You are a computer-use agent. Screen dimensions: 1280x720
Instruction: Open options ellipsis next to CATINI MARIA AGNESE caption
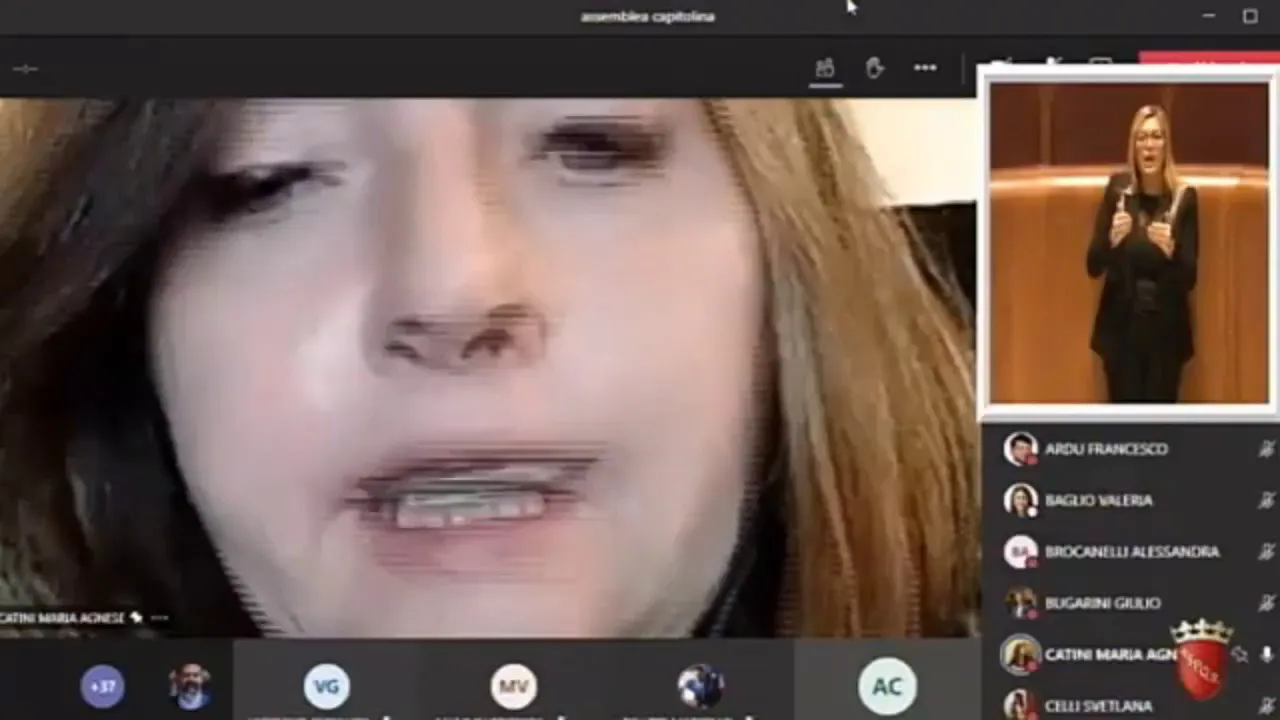pos(159,618)
